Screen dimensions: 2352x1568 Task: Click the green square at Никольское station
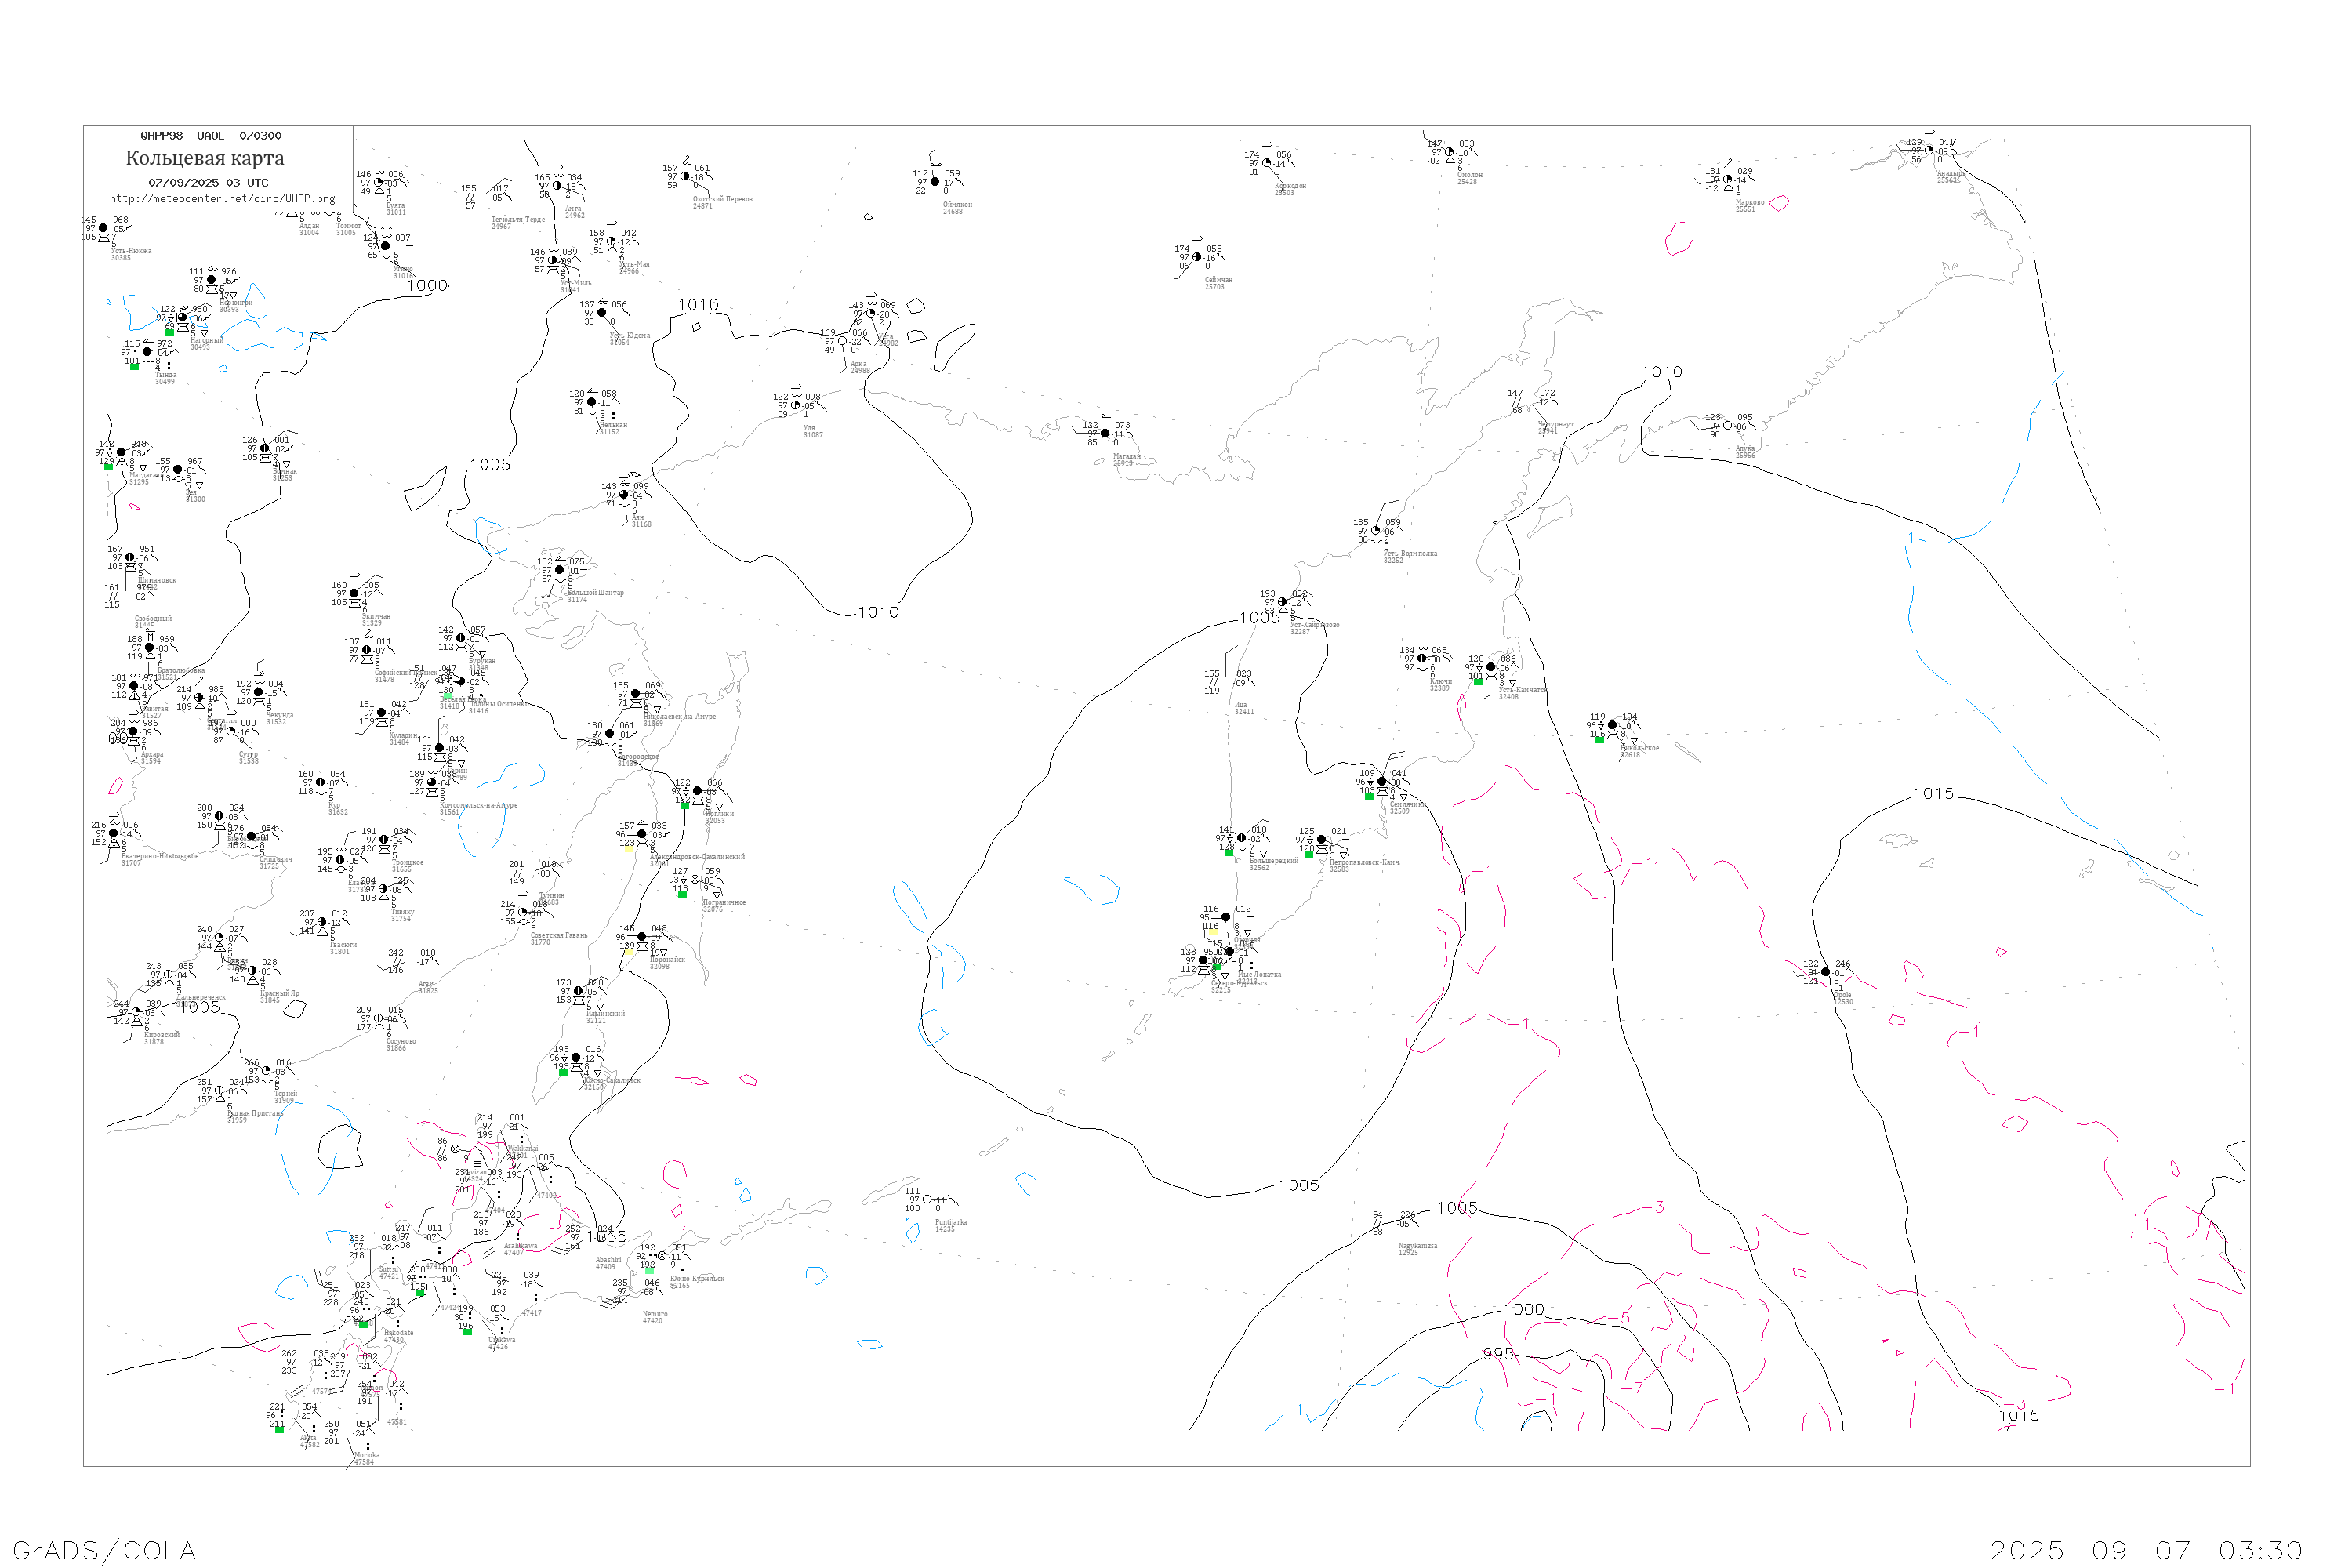point(1599,740)
